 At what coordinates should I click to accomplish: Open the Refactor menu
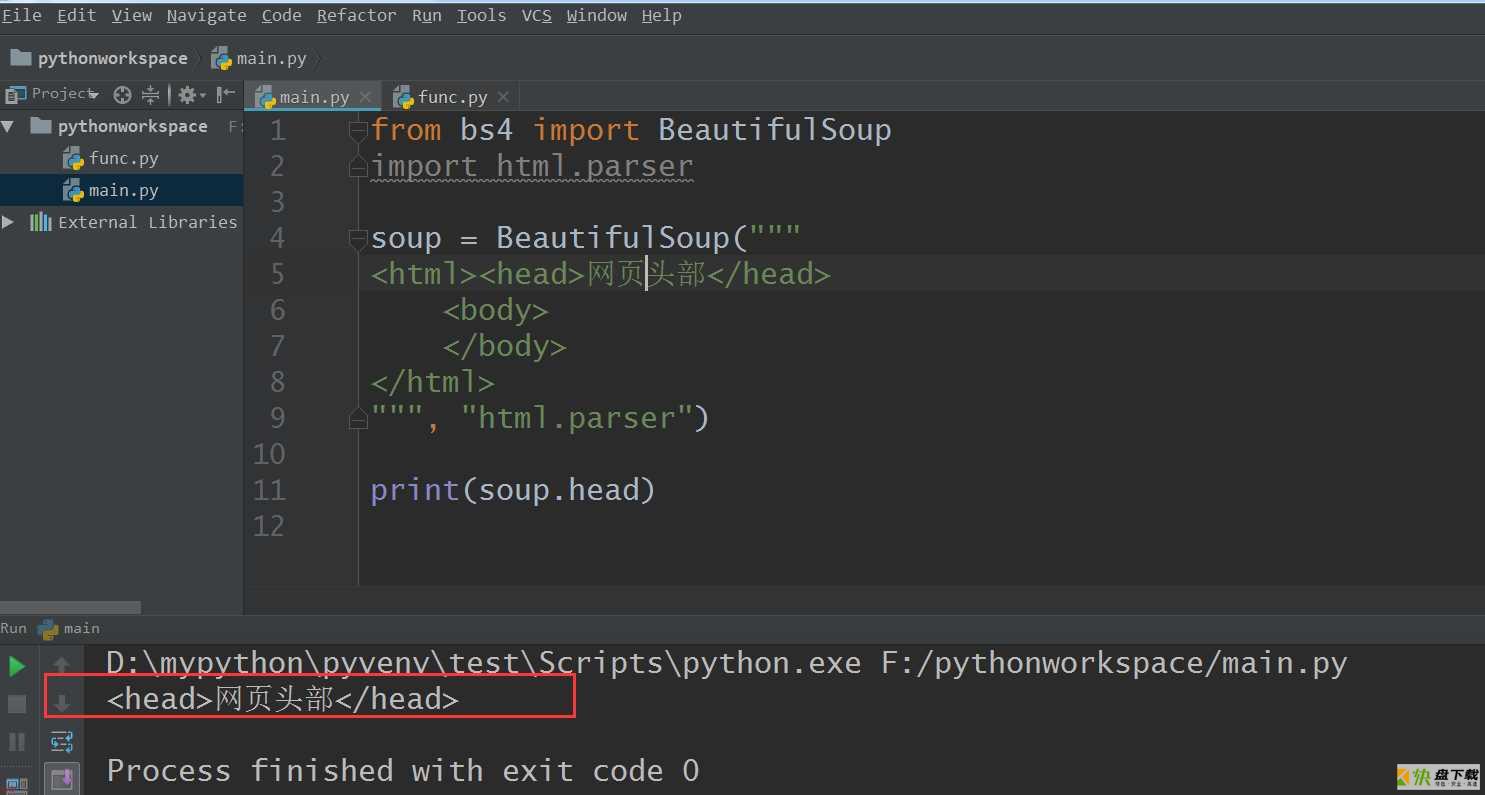point(356,15)
